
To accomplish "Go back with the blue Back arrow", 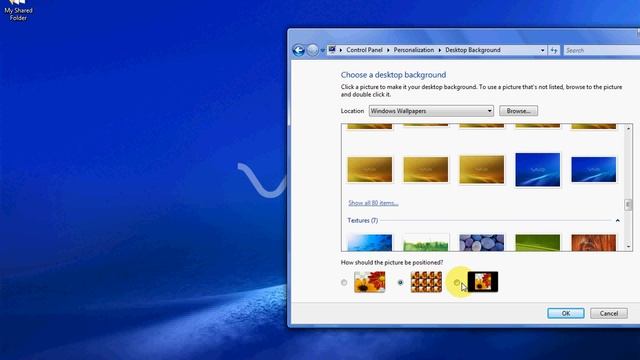I will pos(299,50).
